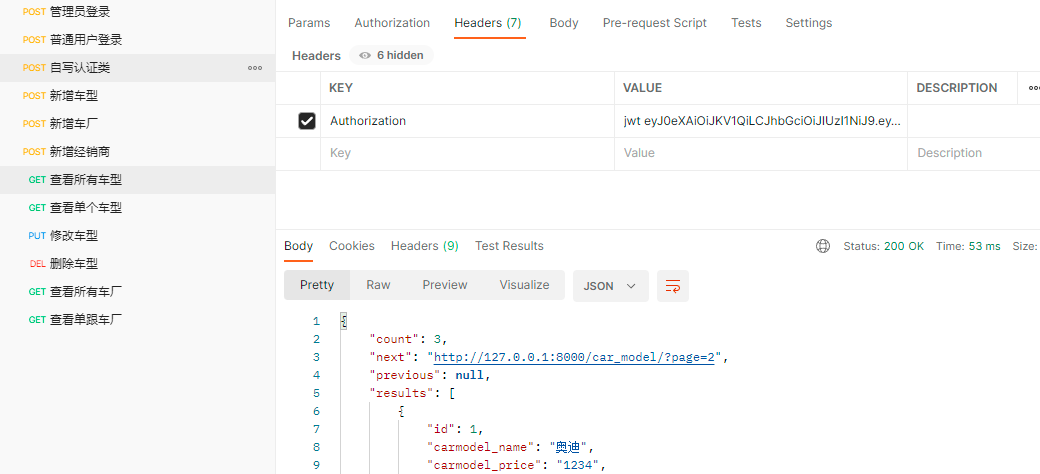
Task: Click the empty Value input field
Action: (760, 153)
